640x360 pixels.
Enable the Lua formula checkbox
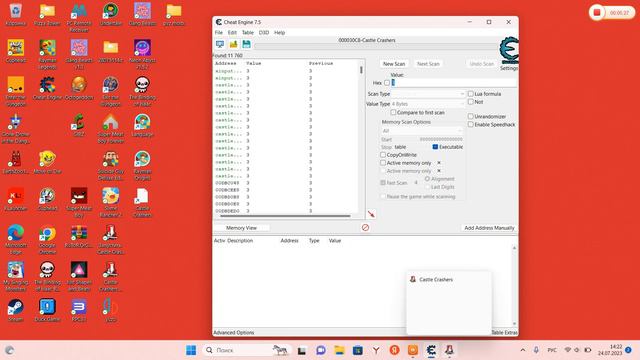point(471,94)
